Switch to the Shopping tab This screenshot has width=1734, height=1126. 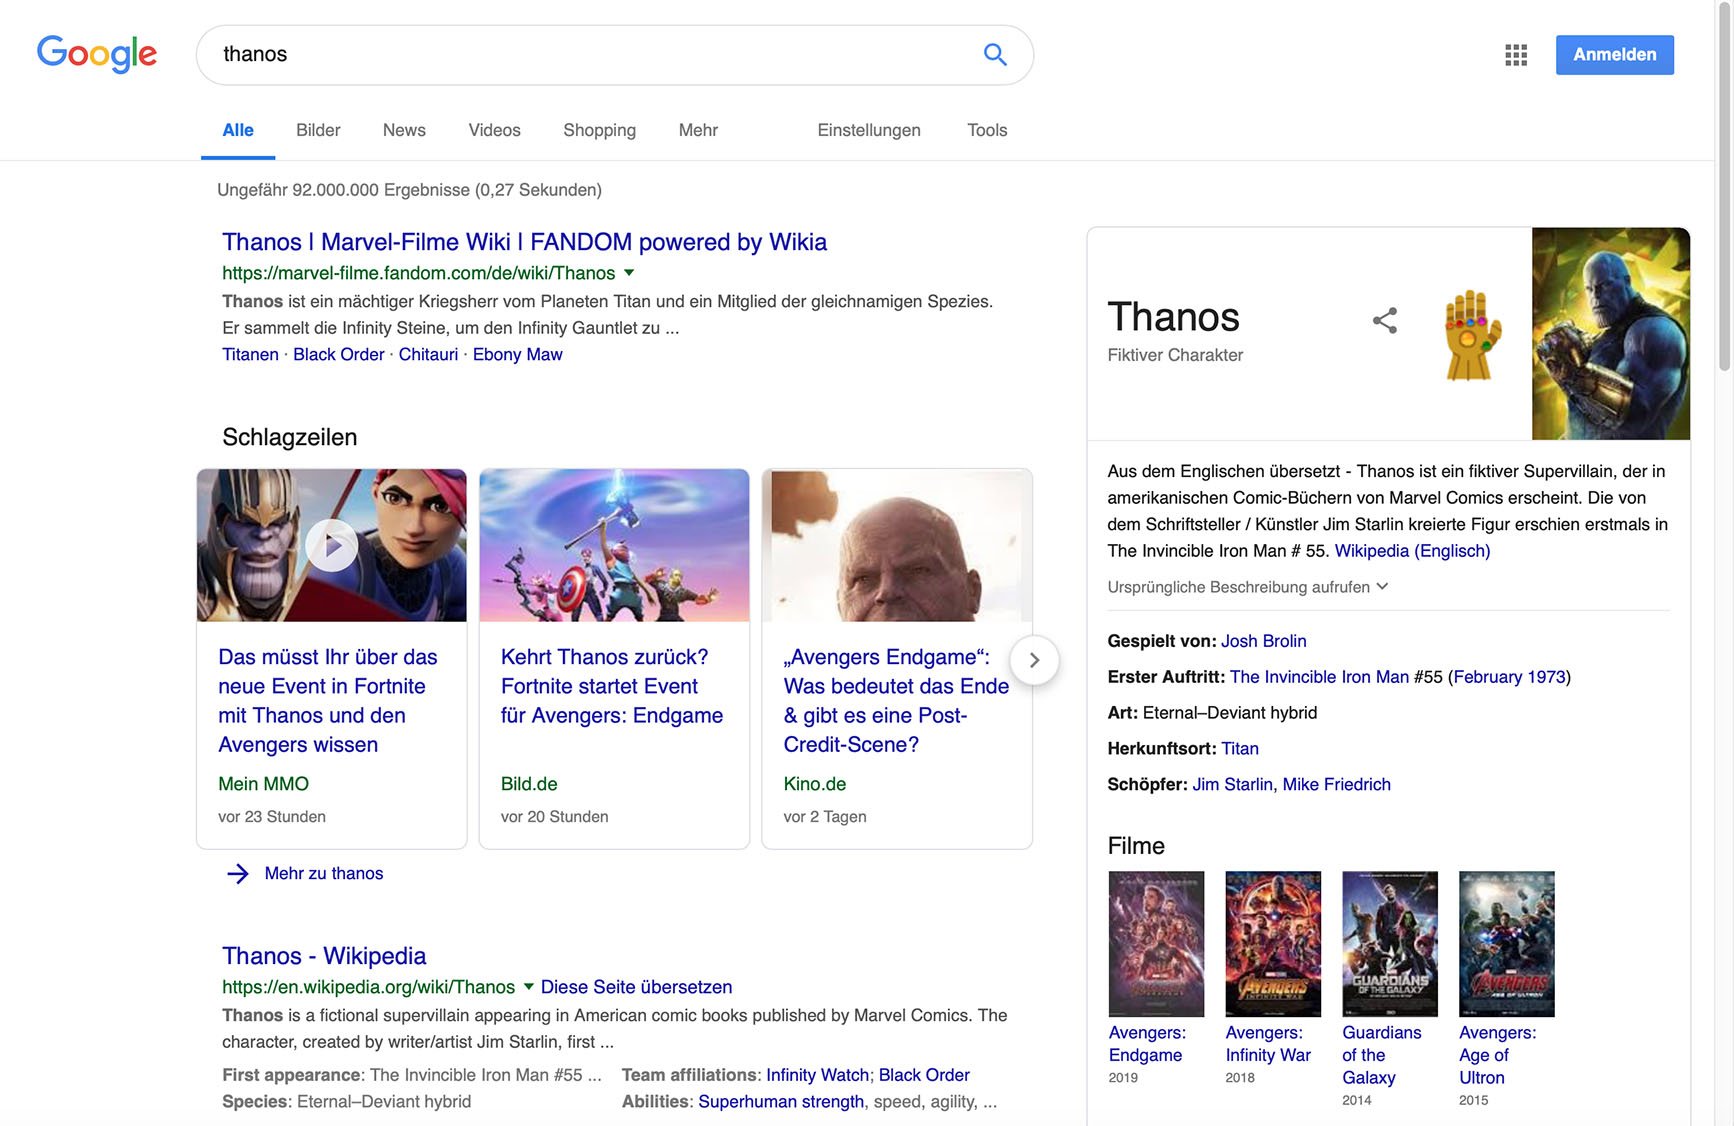pos(599,130)
